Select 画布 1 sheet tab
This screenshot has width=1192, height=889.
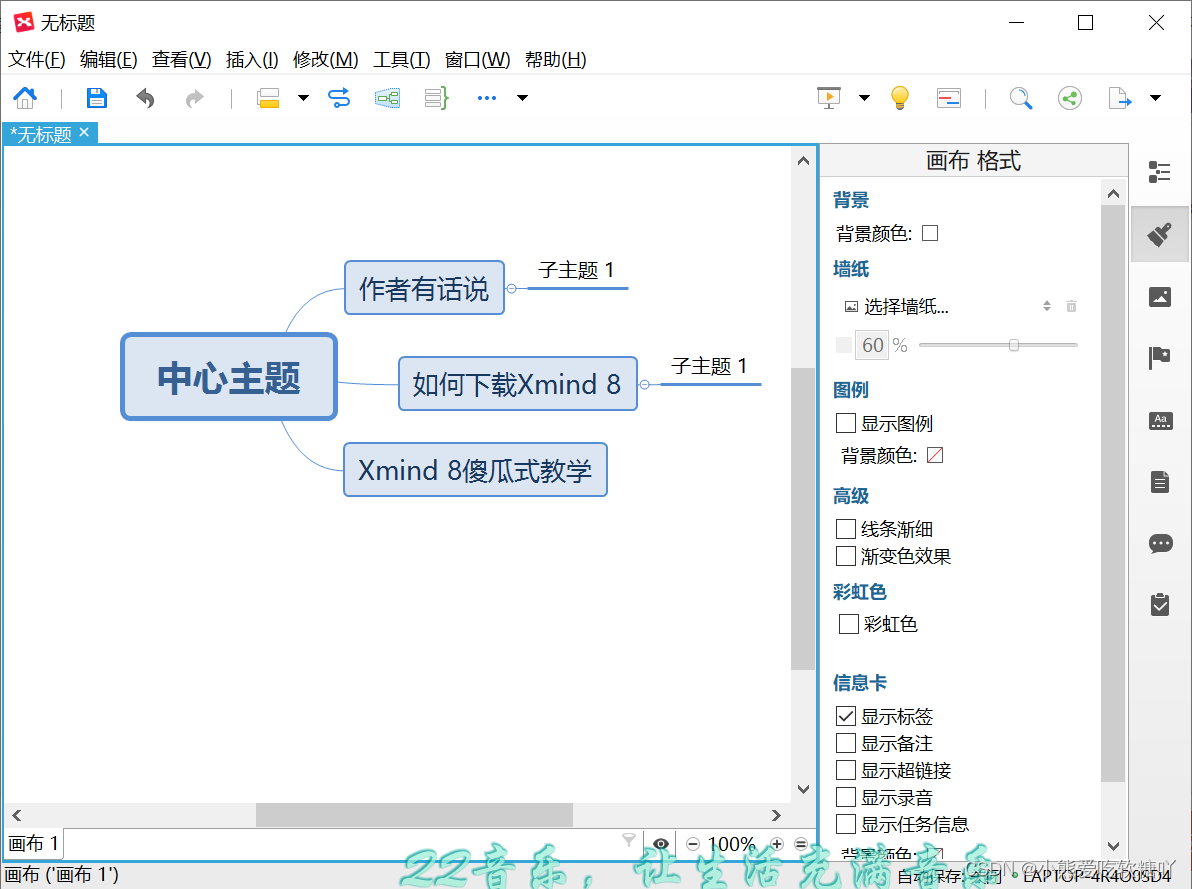tap(33, 843)
